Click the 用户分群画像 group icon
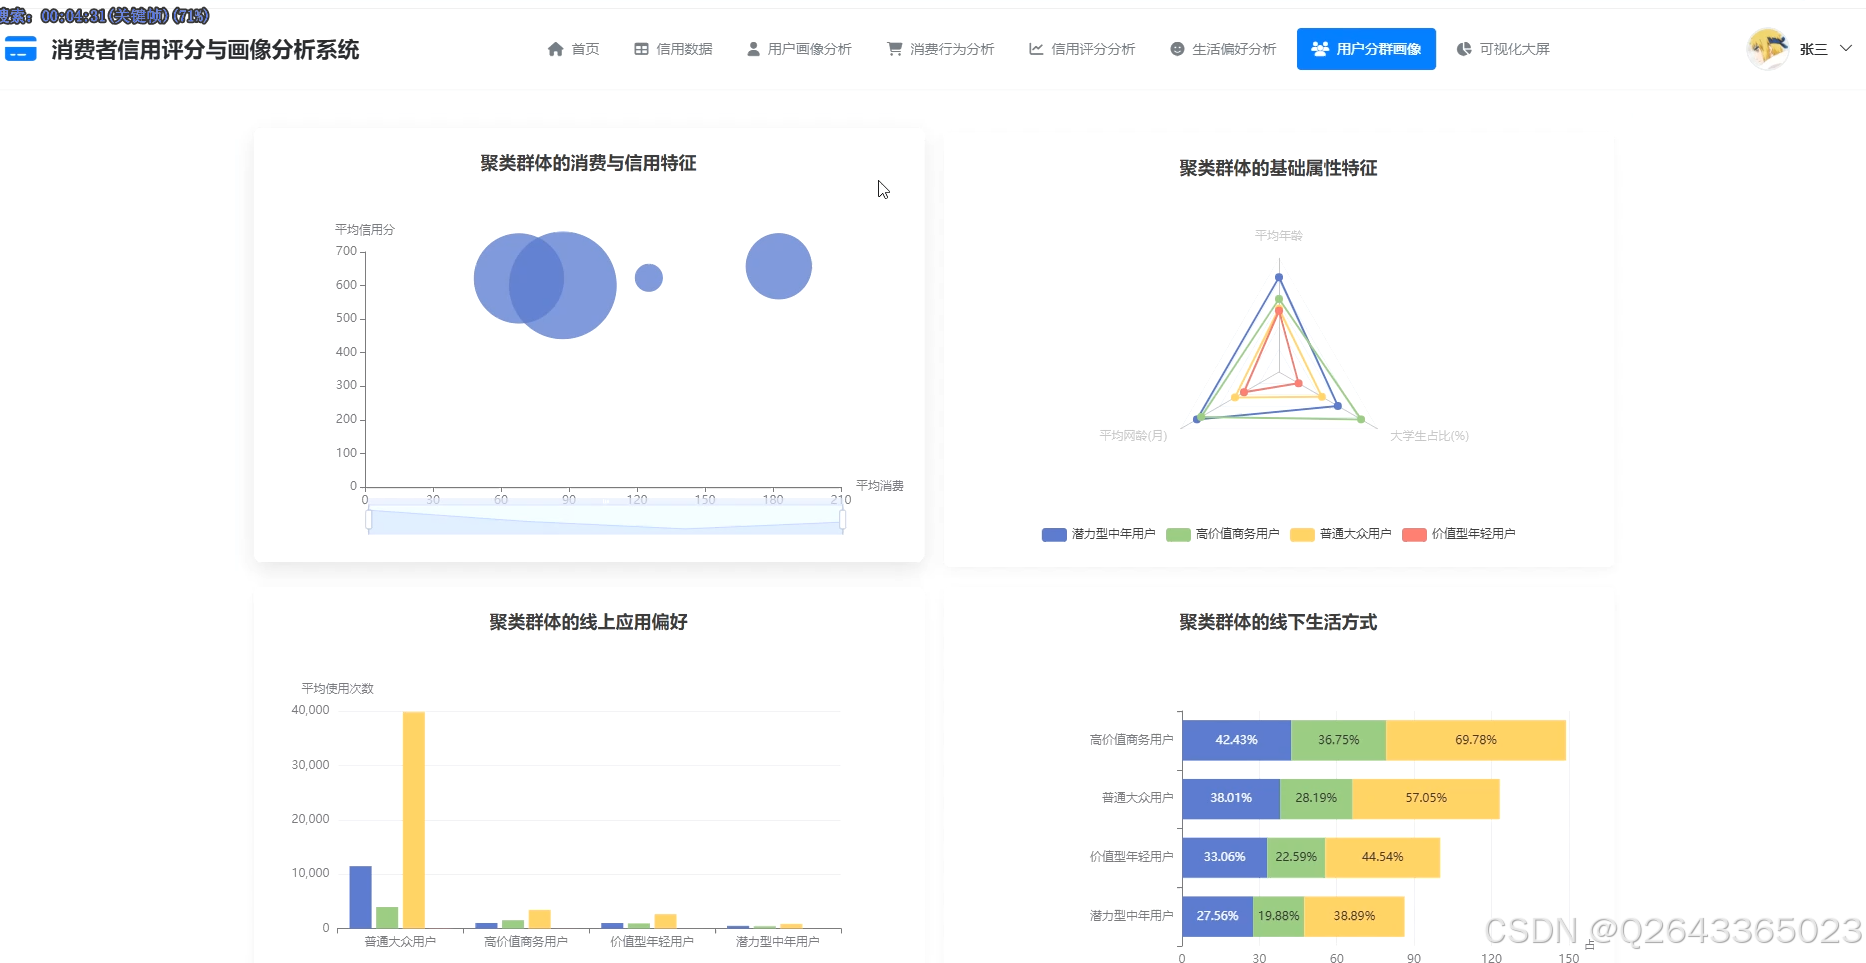 1318,48
